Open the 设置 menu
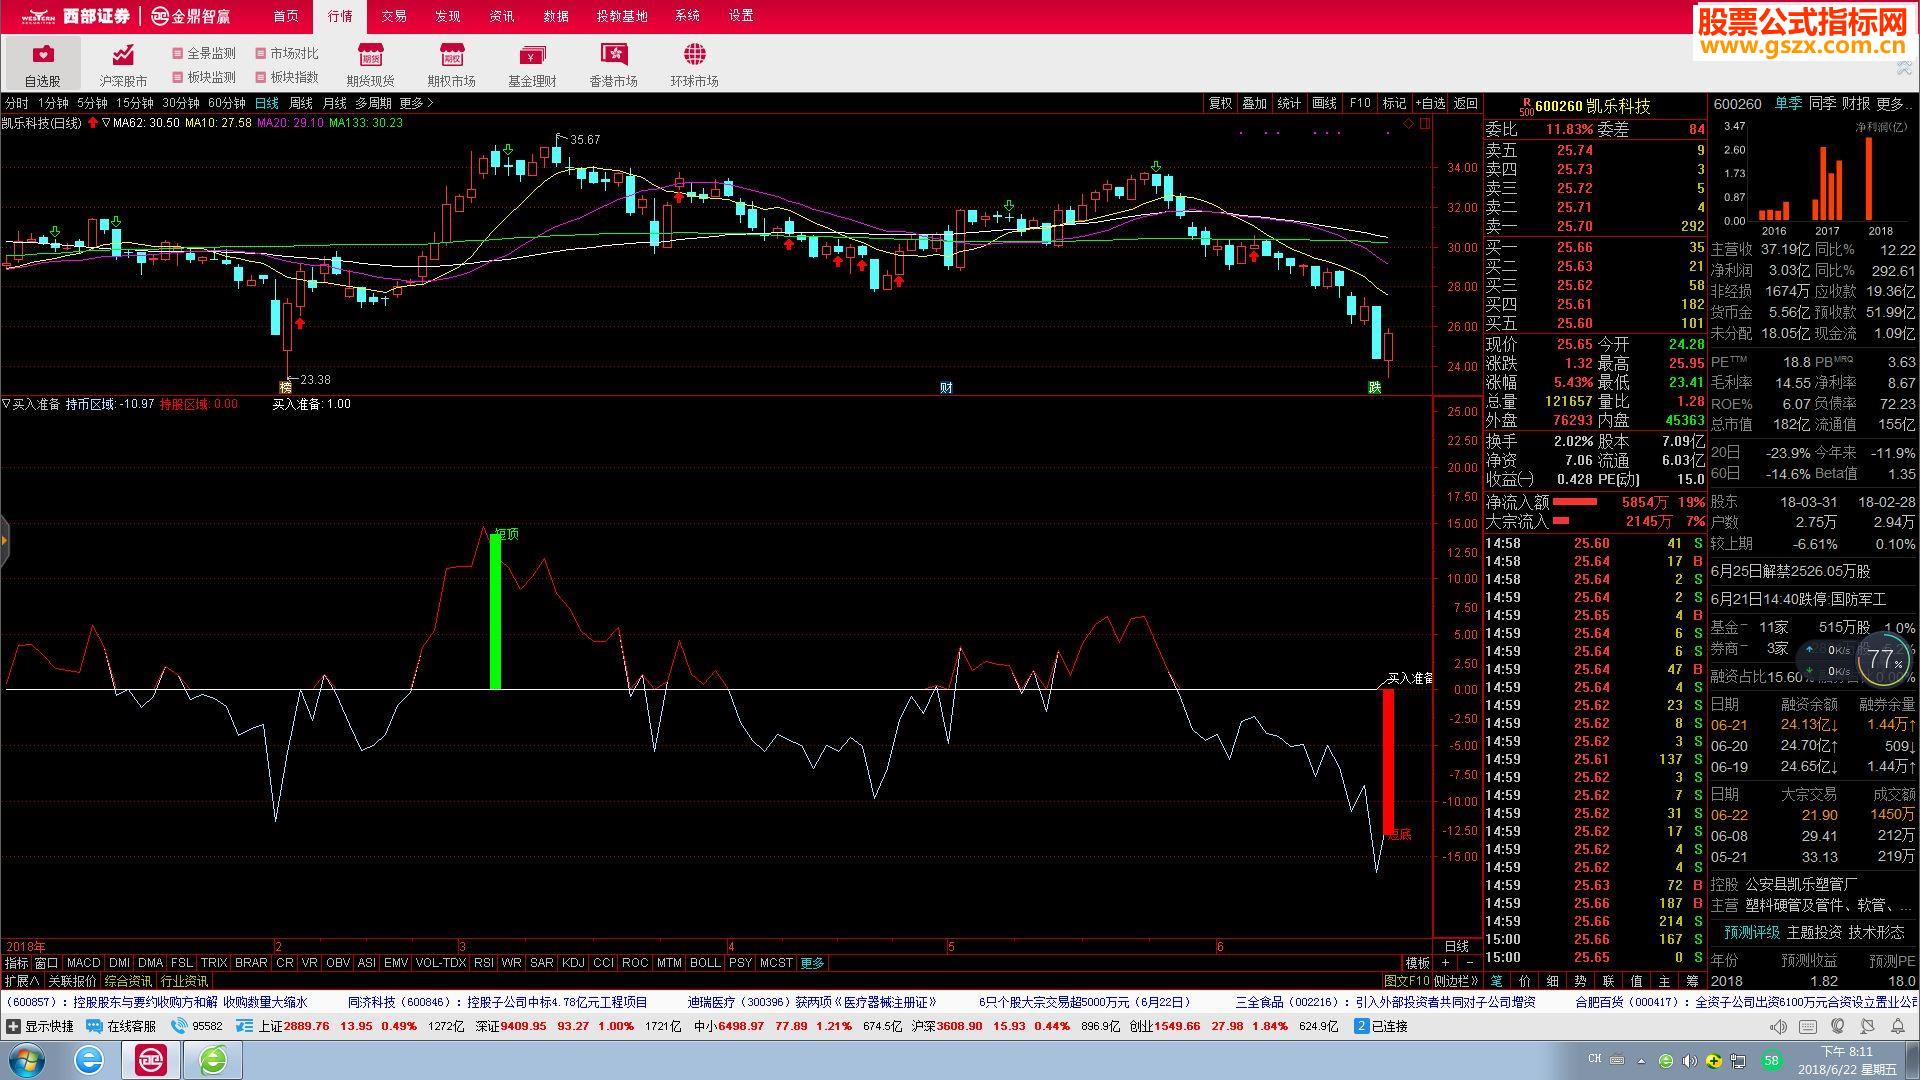The height and width of the screenshot is (1080, 1920). 741,16
